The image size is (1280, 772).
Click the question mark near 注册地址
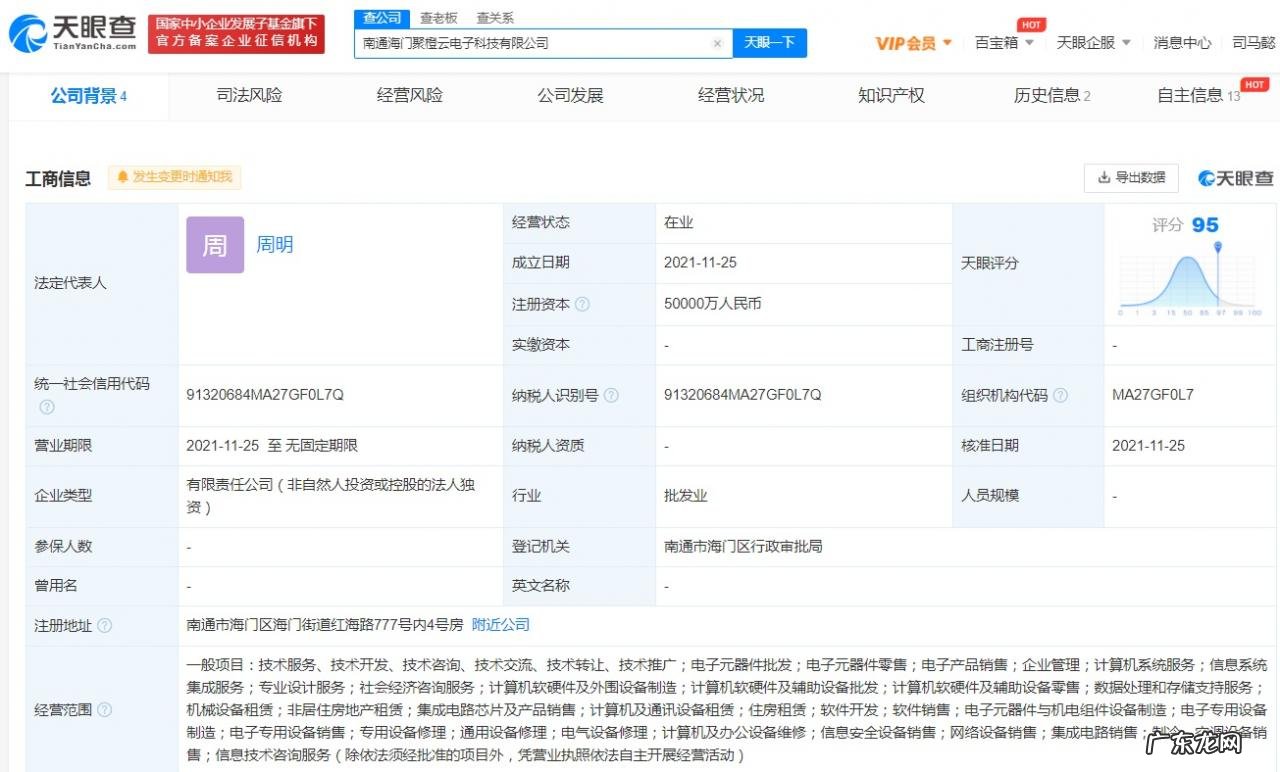108,626
